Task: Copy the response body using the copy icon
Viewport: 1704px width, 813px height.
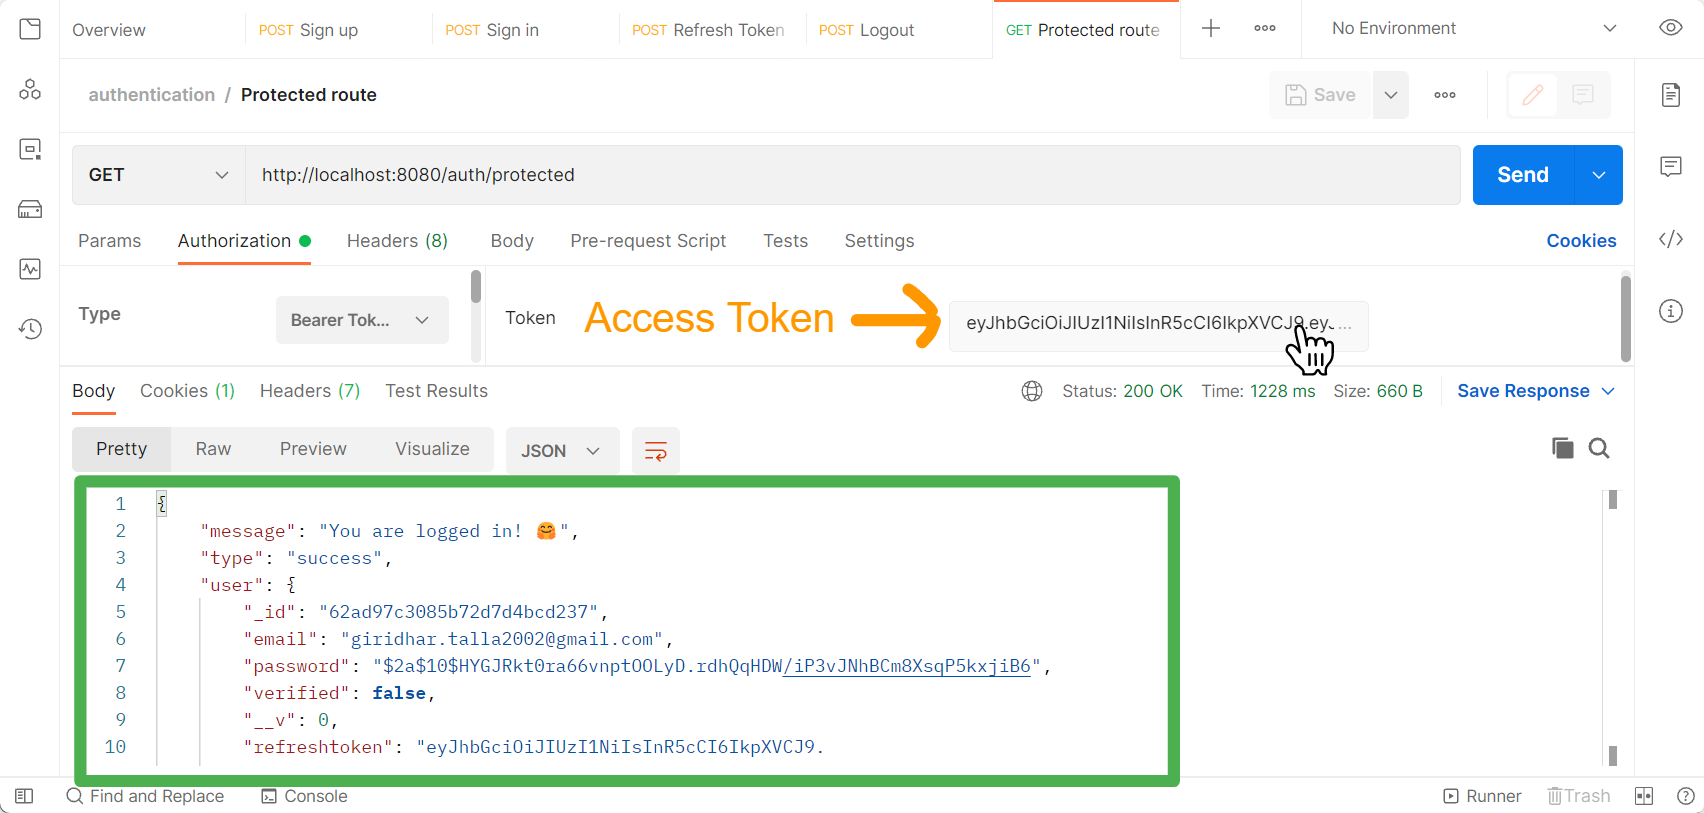Action: pos(1563,448)
